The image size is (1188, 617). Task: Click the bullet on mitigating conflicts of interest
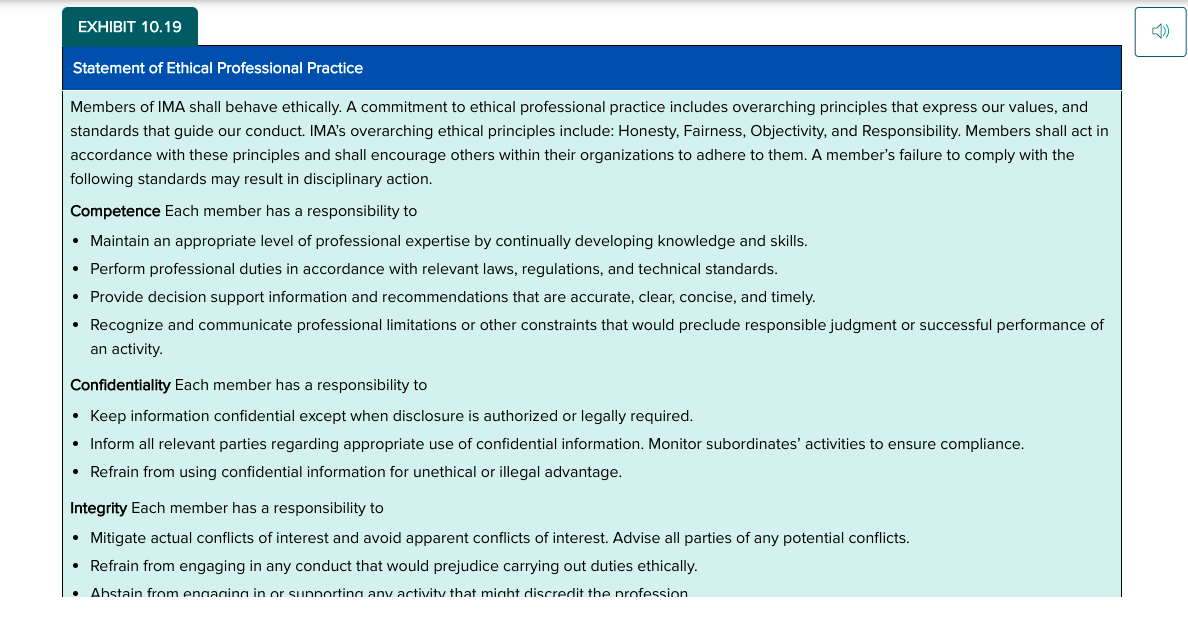tap(499, 538)
